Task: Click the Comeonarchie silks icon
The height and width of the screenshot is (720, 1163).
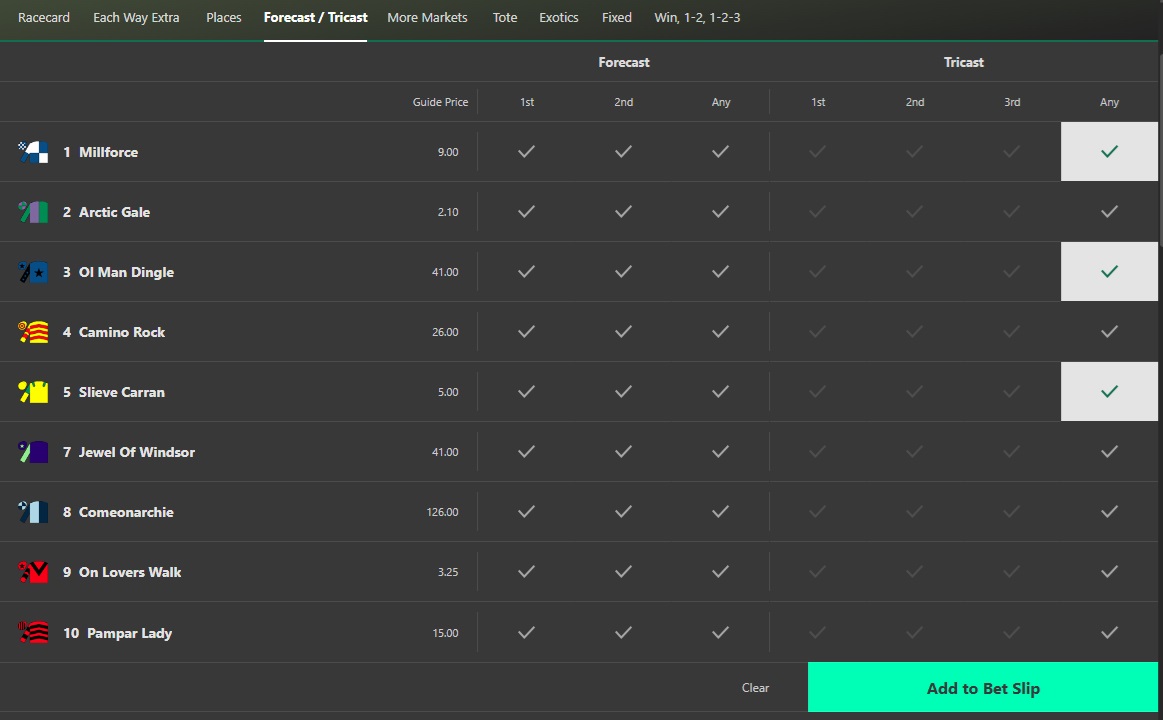Action: tap(30, 511)
